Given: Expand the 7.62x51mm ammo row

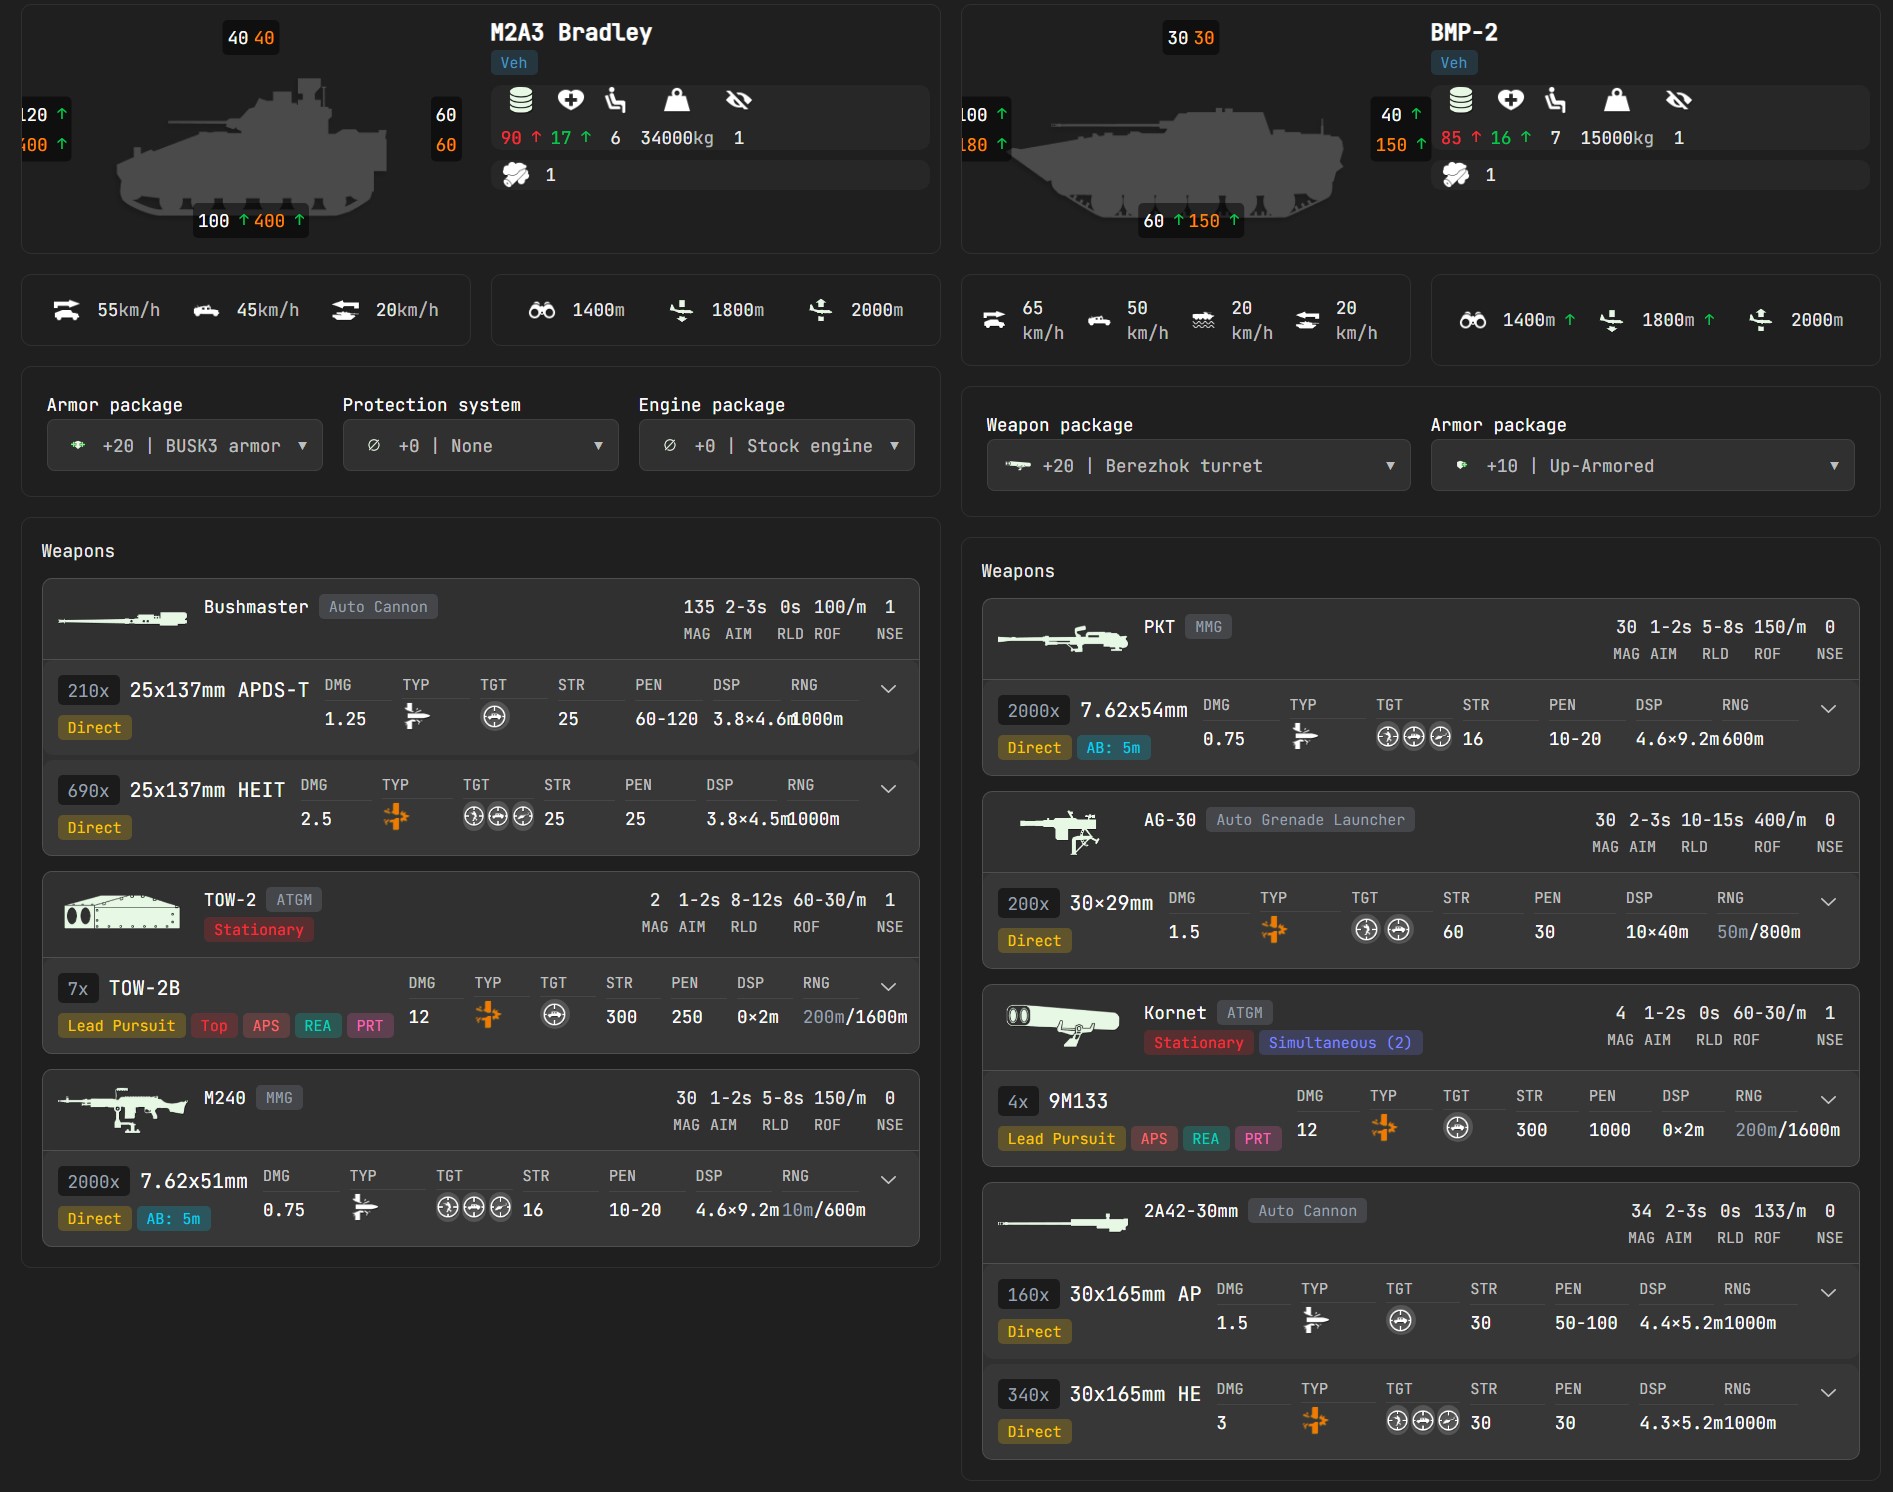Looking at the screenshot, I should pos(888,1180).
